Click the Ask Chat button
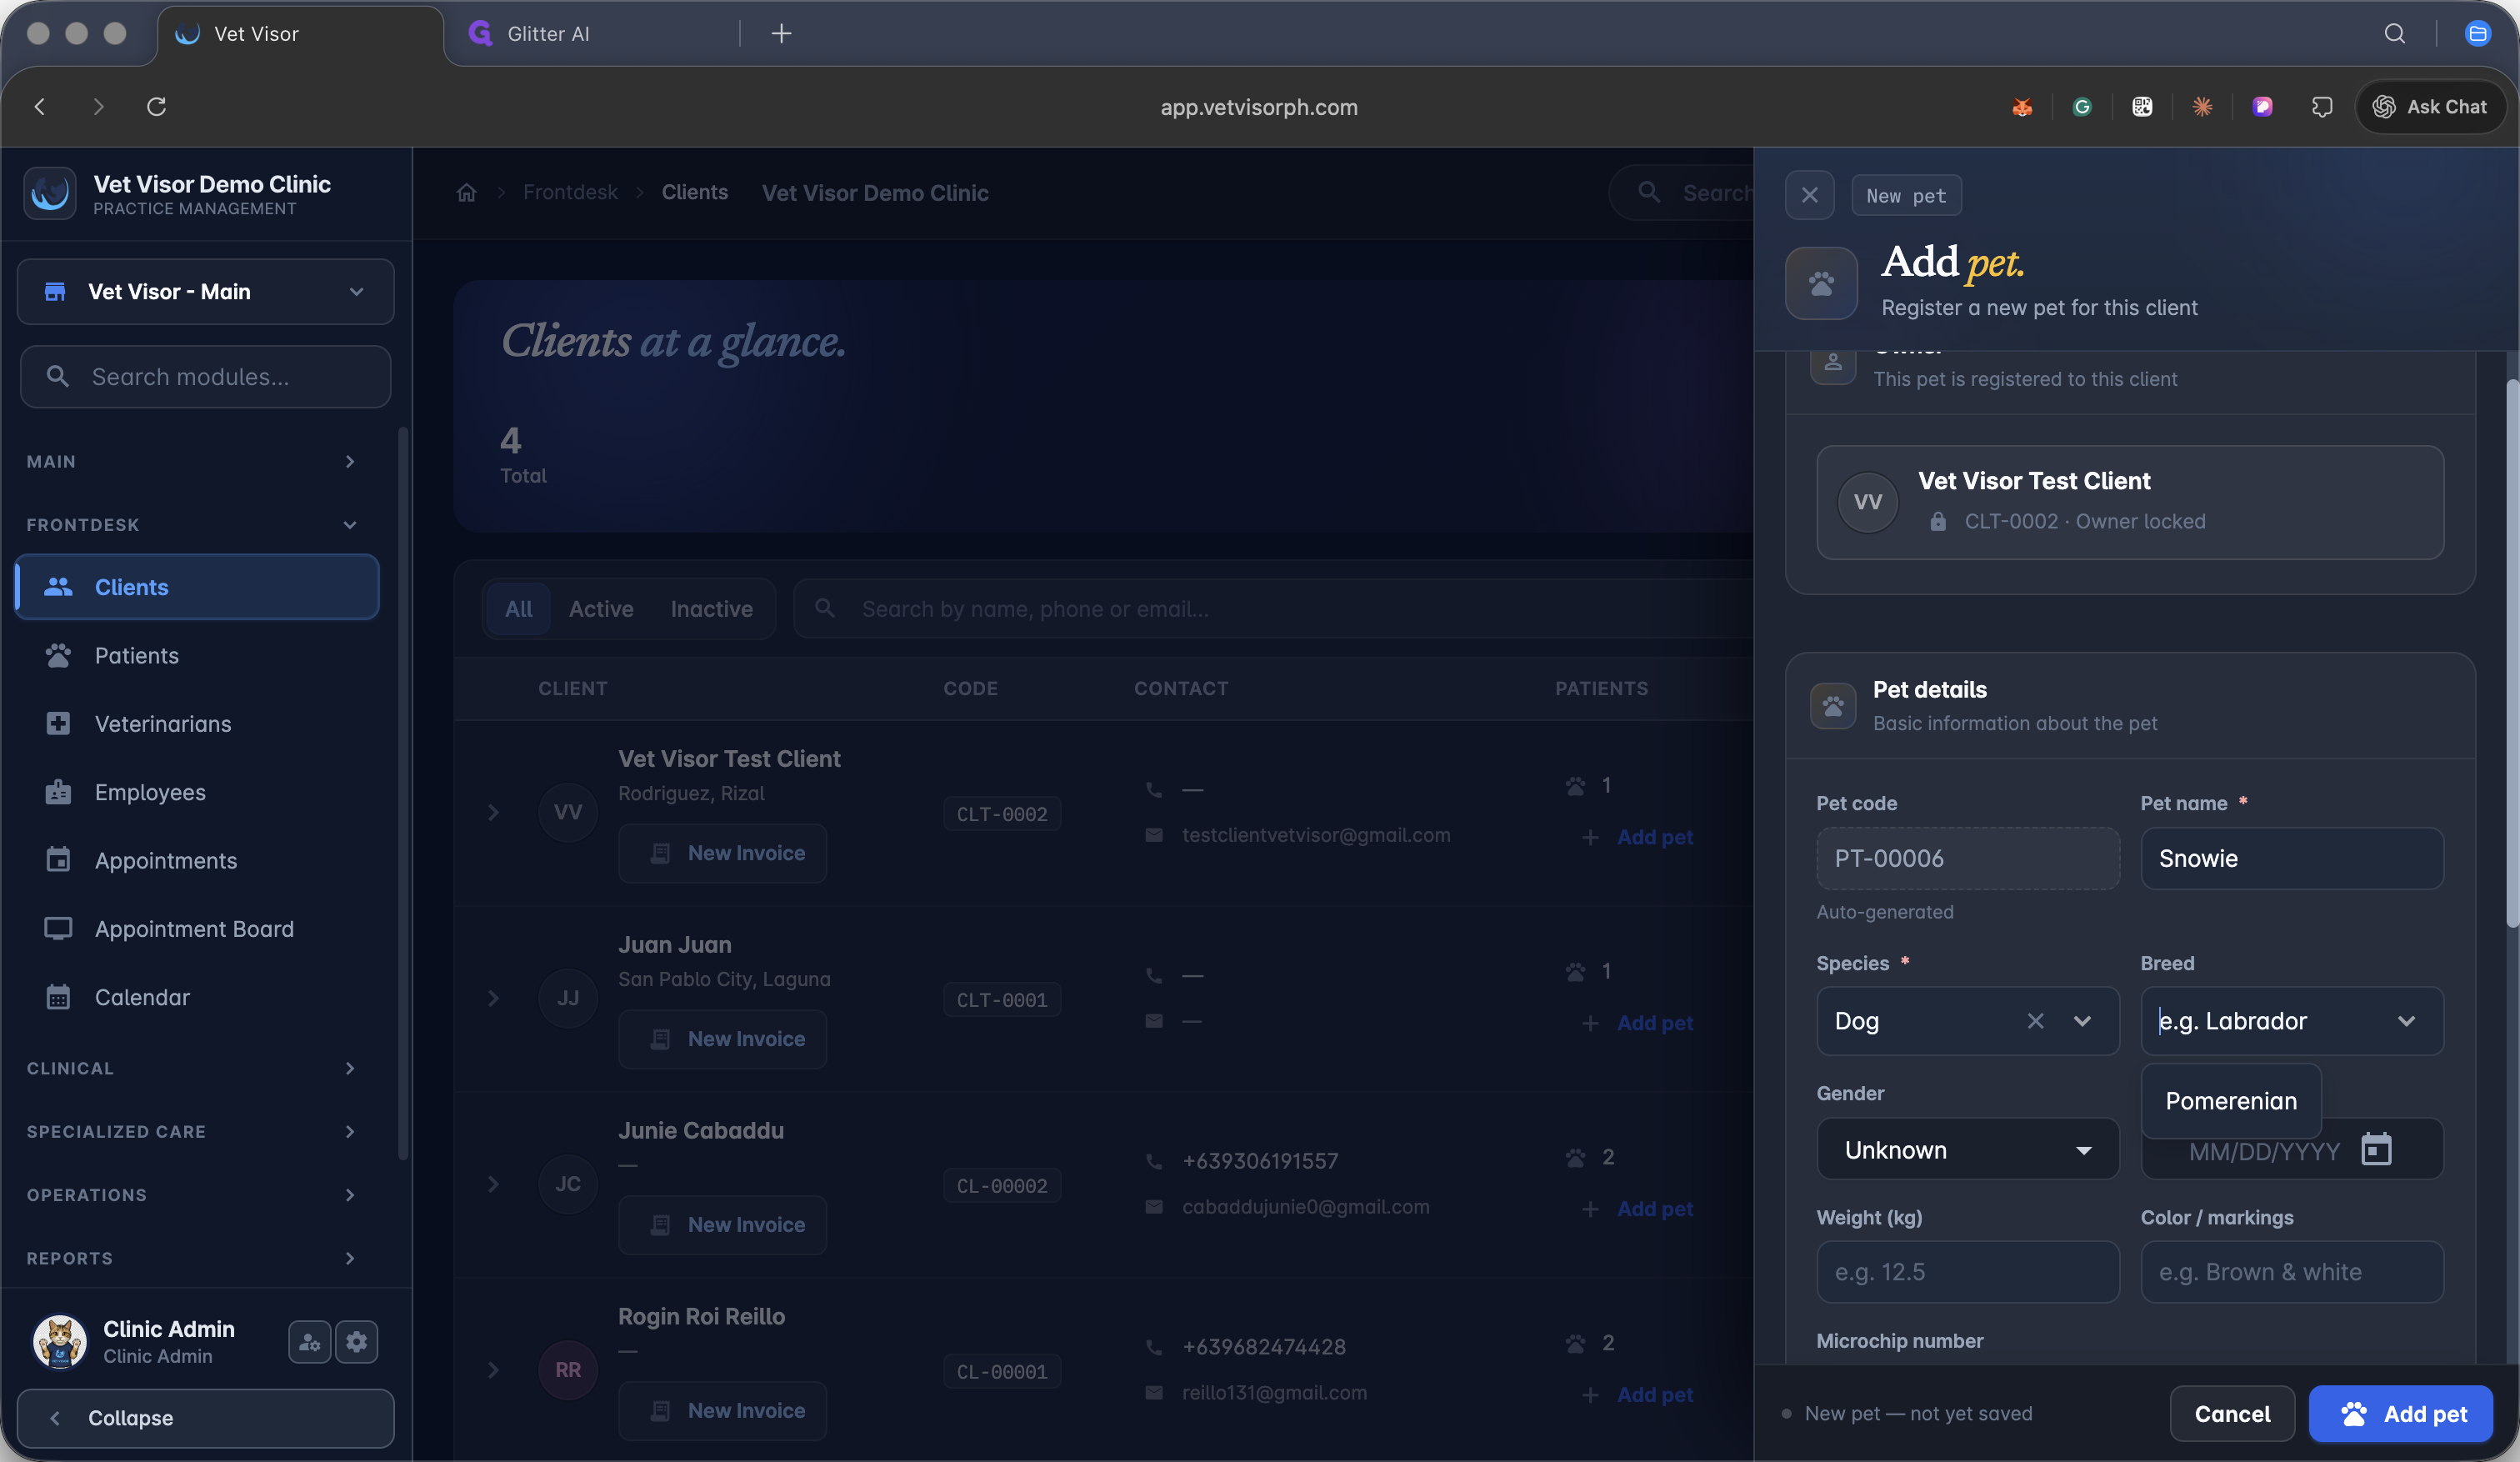The image size is (2520, 1462). tap(2430, 107)
